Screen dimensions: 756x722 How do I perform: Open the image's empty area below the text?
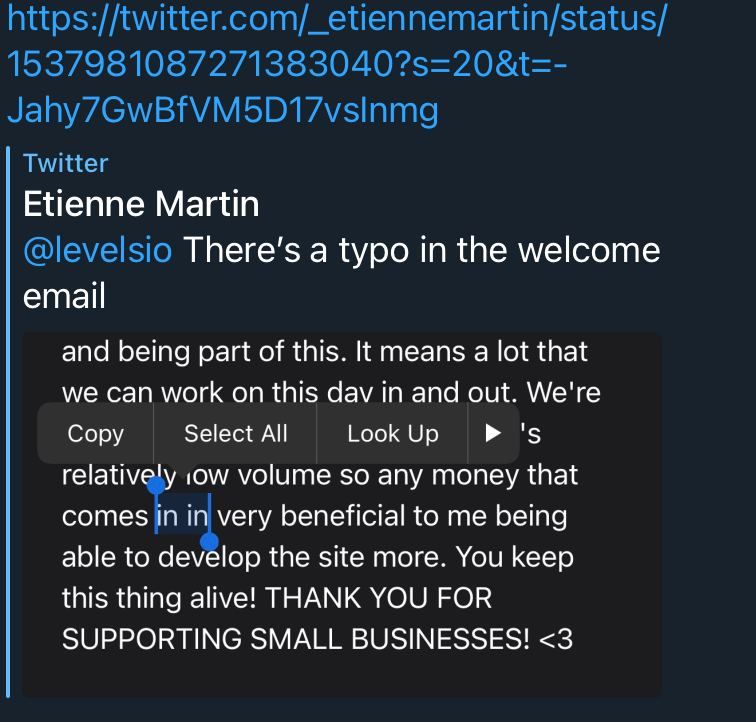tap(341, 675)
